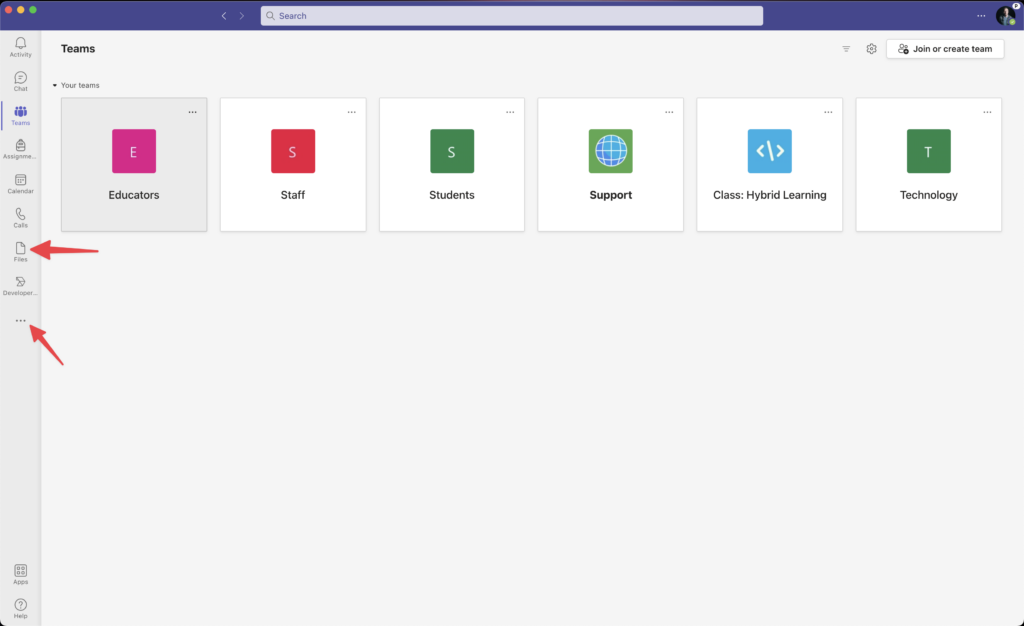Open the Staff team avatar

293,151
